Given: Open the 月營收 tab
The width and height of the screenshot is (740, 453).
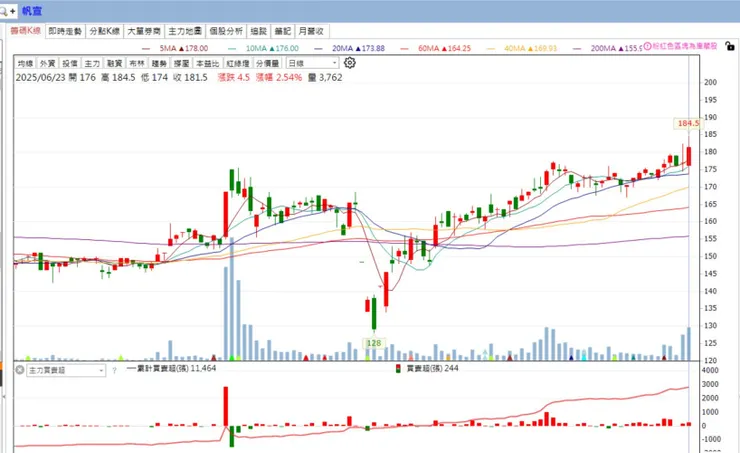Looking at the screenshot, I should (311, 31).
